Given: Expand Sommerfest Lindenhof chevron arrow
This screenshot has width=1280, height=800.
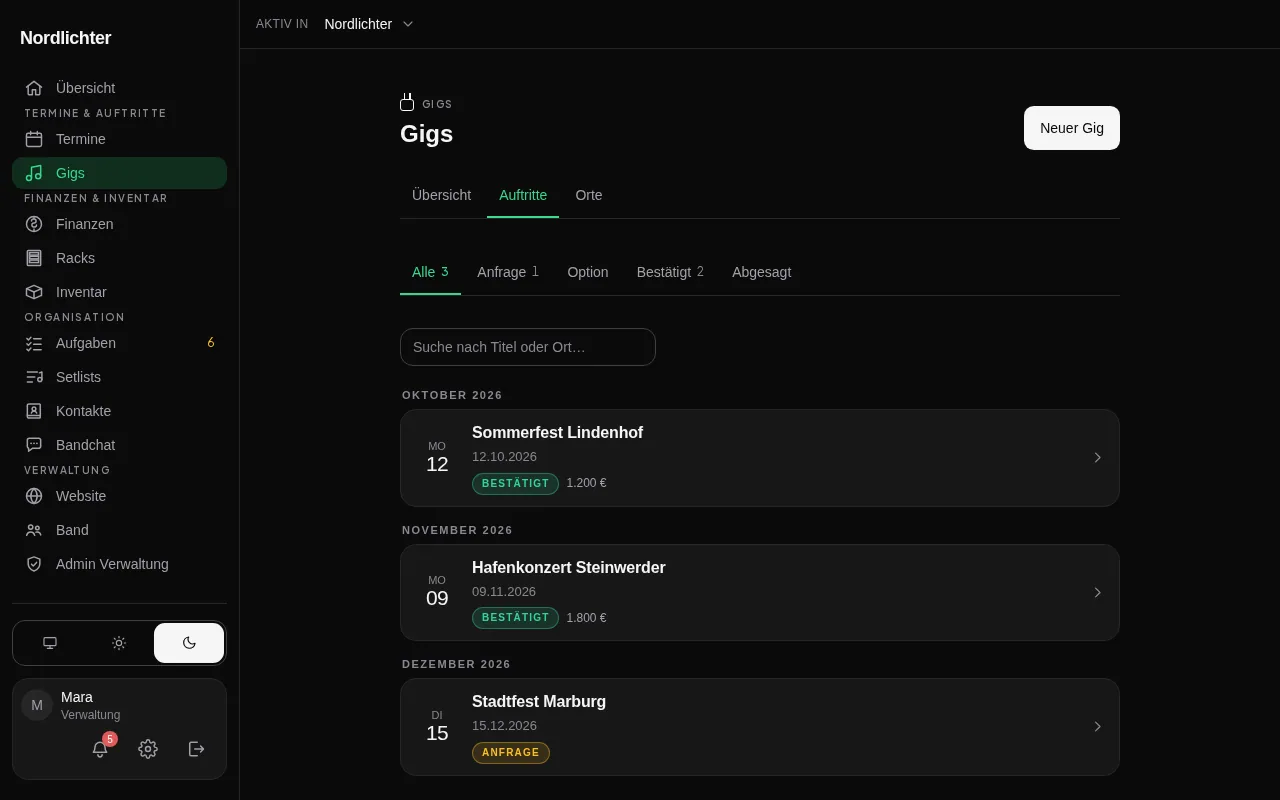Looking at the screenshot, I should point(1097,458).
